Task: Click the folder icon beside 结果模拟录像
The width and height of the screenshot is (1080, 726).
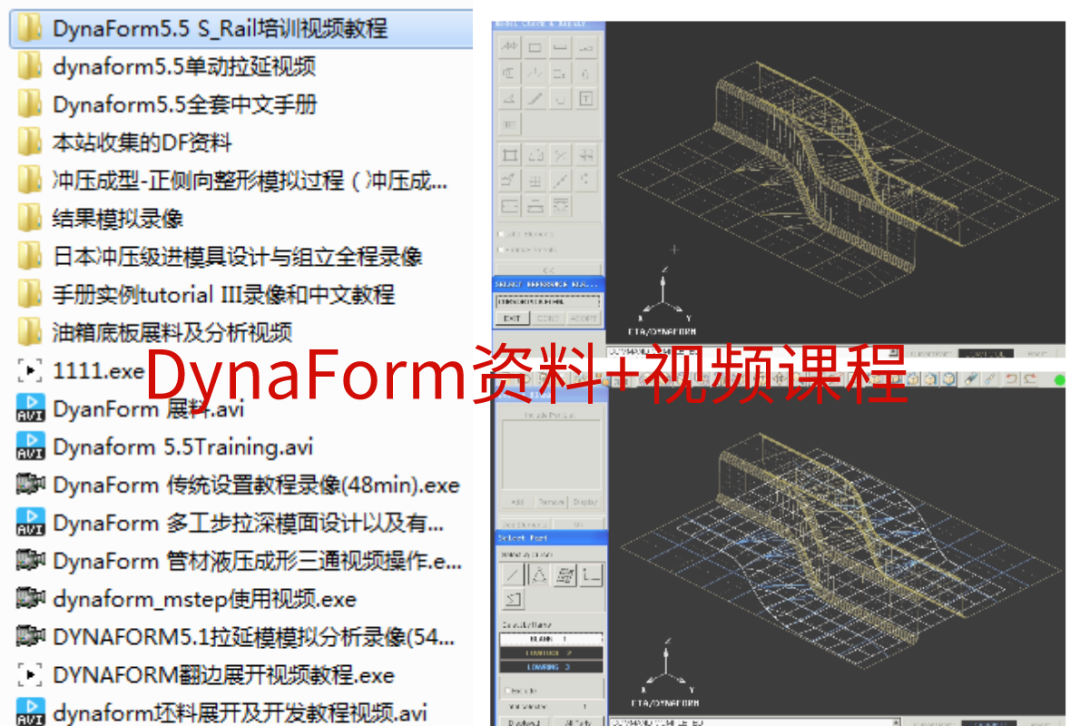Action: click(30, 218)
